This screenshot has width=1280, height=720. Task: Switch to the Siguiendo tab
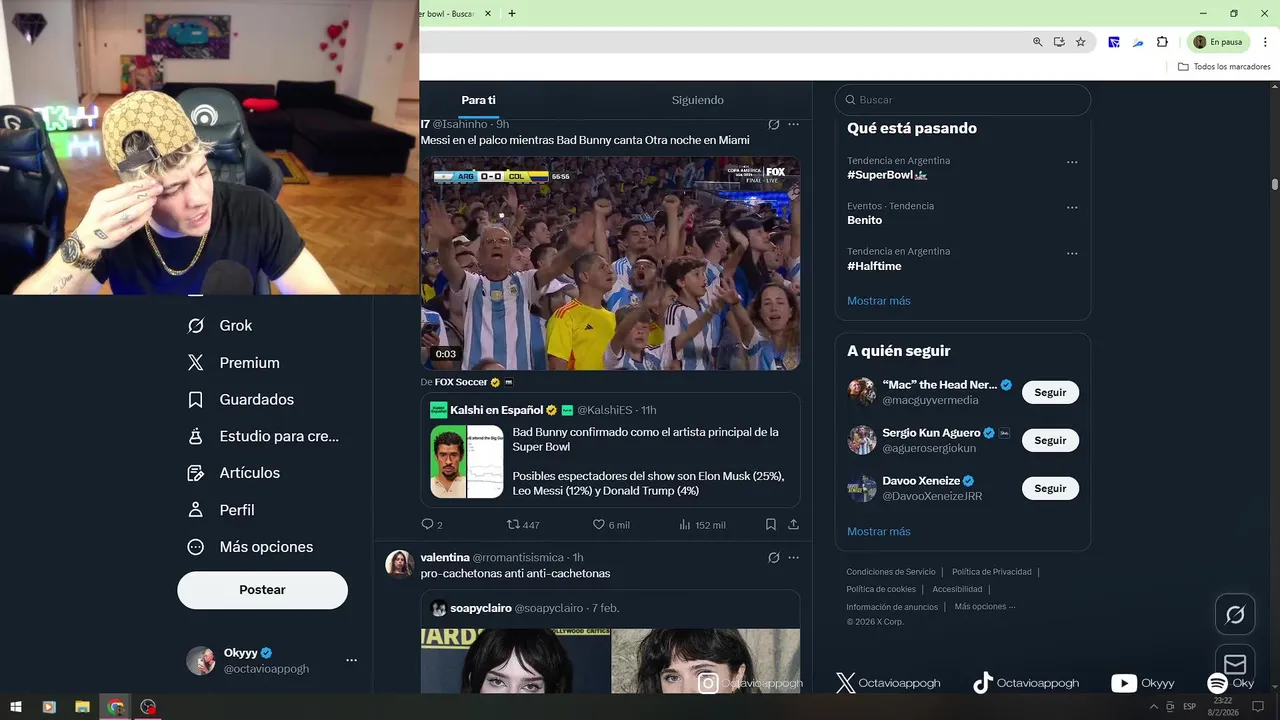[x=697, y=100]
